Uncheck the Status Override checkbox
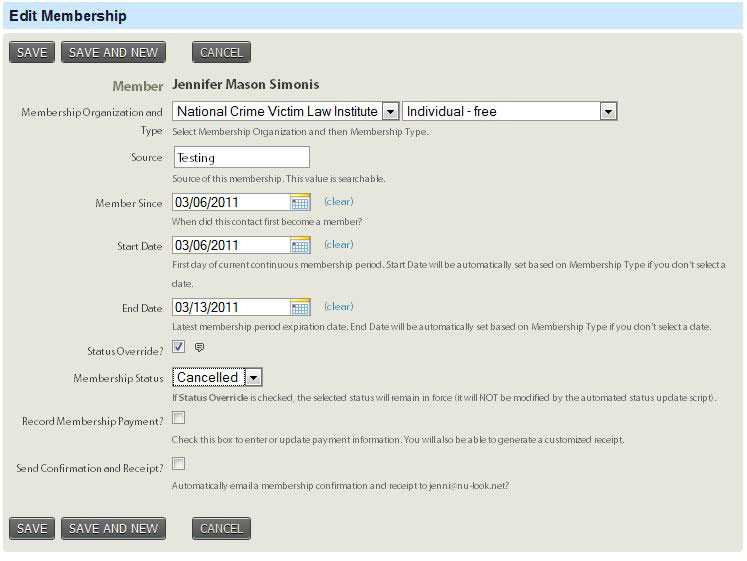The width and height of the screenshot is (747, 561). tap(179, 347)
